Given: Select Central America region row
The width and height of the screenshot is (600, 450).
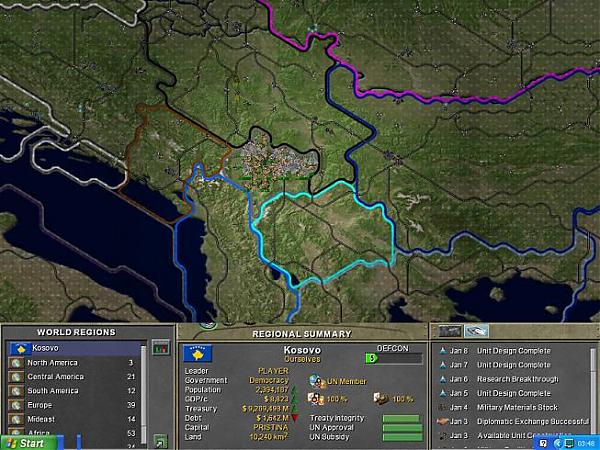Looking at the screenshot, I should 75,377.
